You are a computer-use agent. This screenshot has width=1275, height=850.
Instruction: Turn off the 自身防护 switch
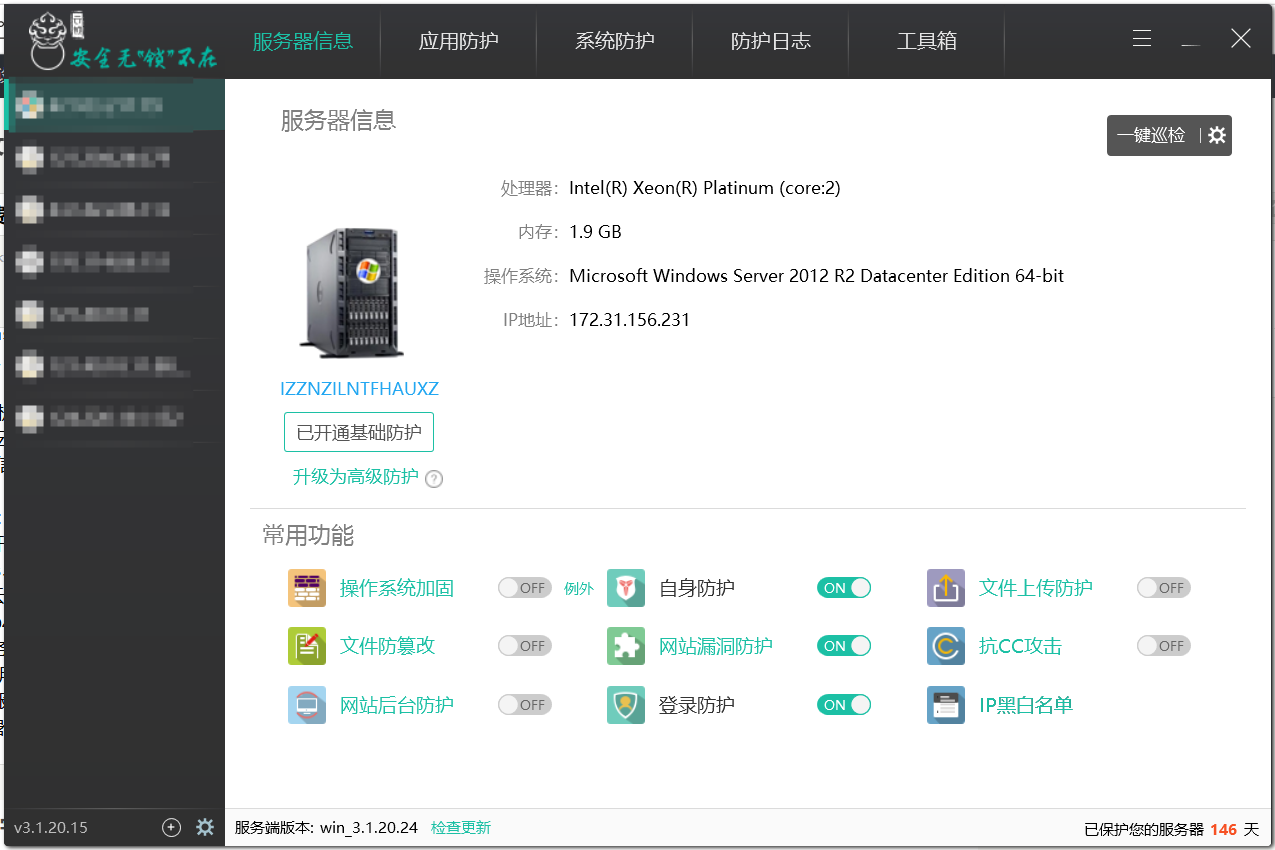point(844,588)
